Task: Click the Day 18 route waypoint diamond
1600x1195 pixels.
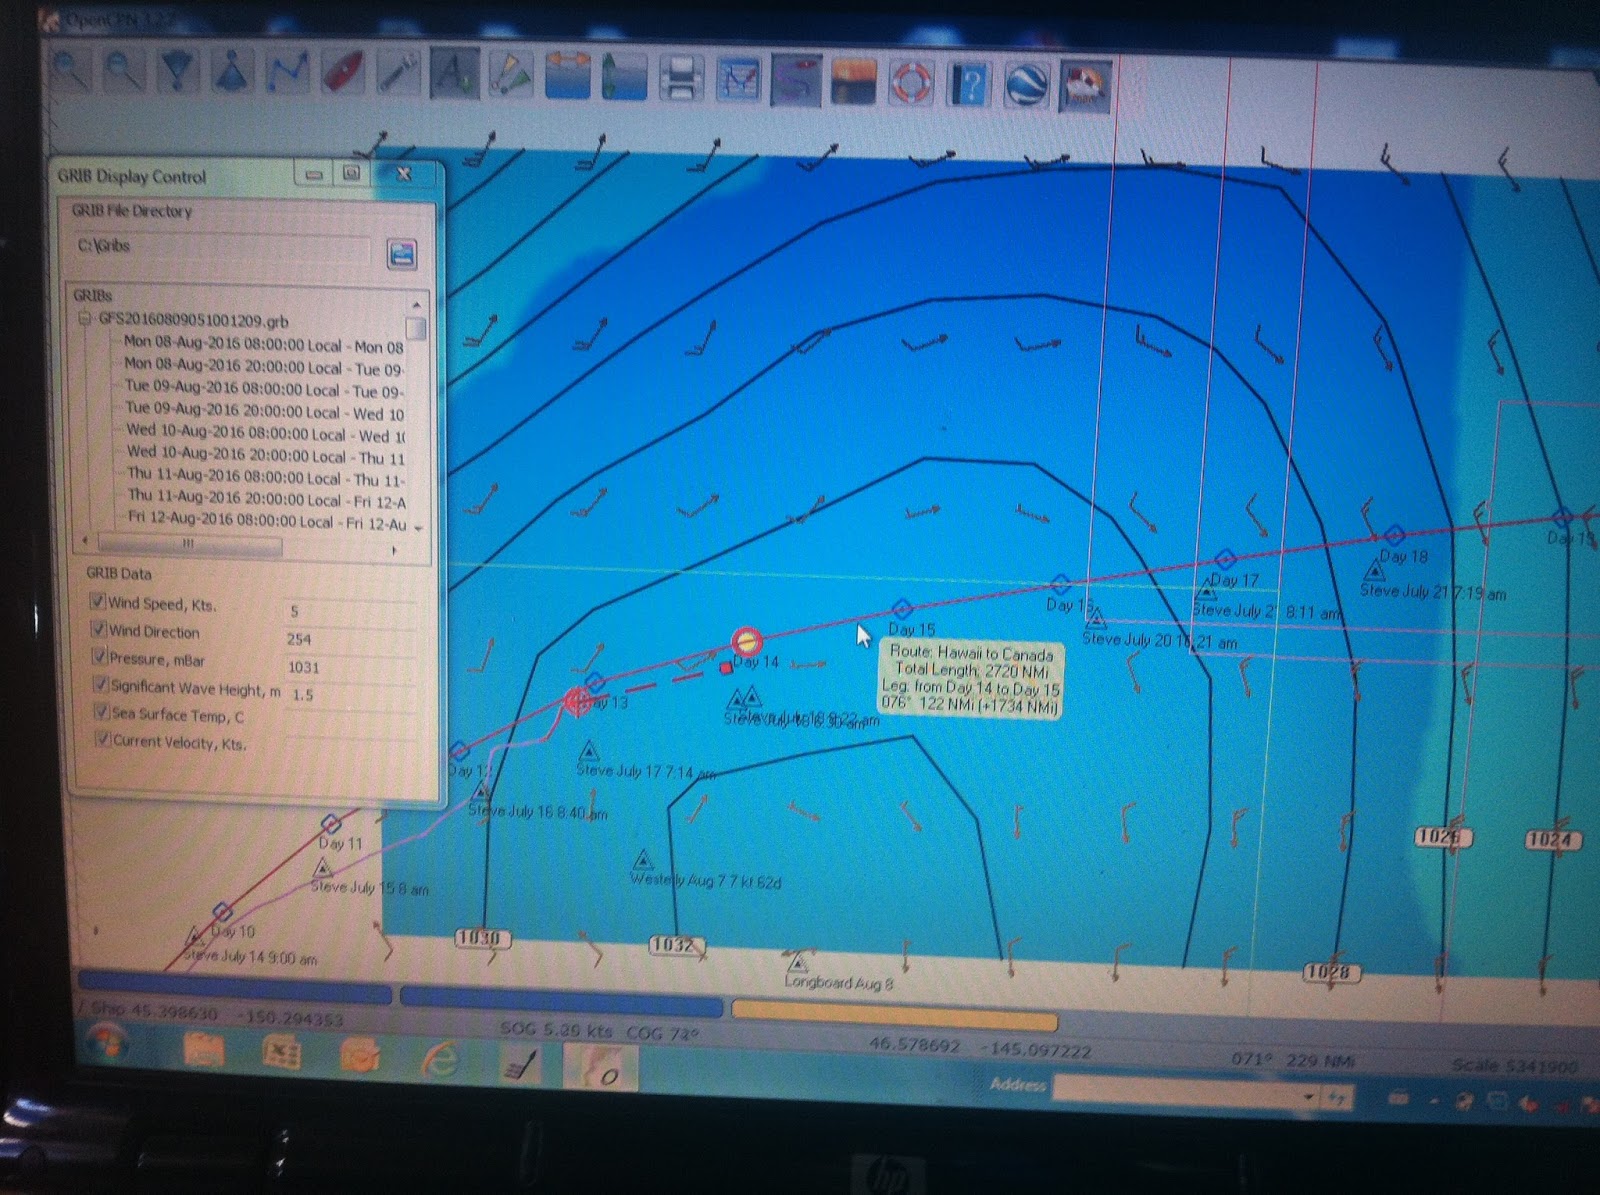Action: tap(1394, 535)
